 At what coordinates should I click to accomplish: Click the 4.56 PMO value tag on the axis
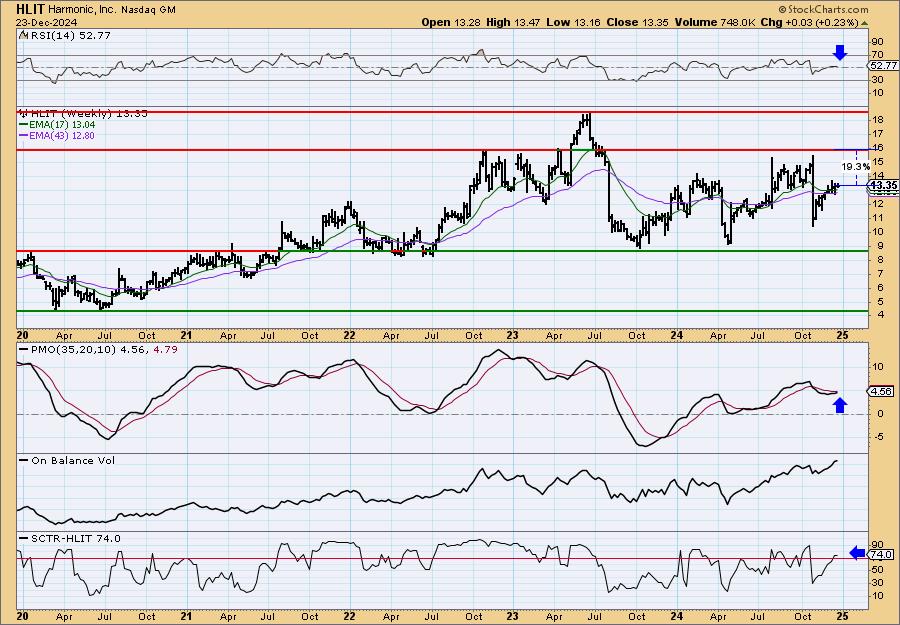click(x=881, y=391)
